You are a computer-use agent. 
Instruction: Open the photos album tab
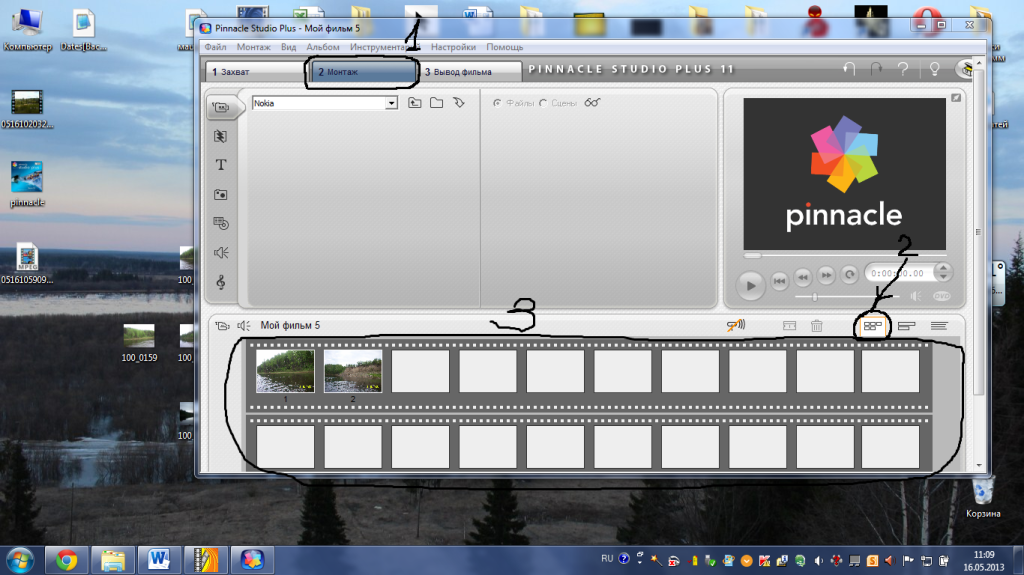coord(221,194)
